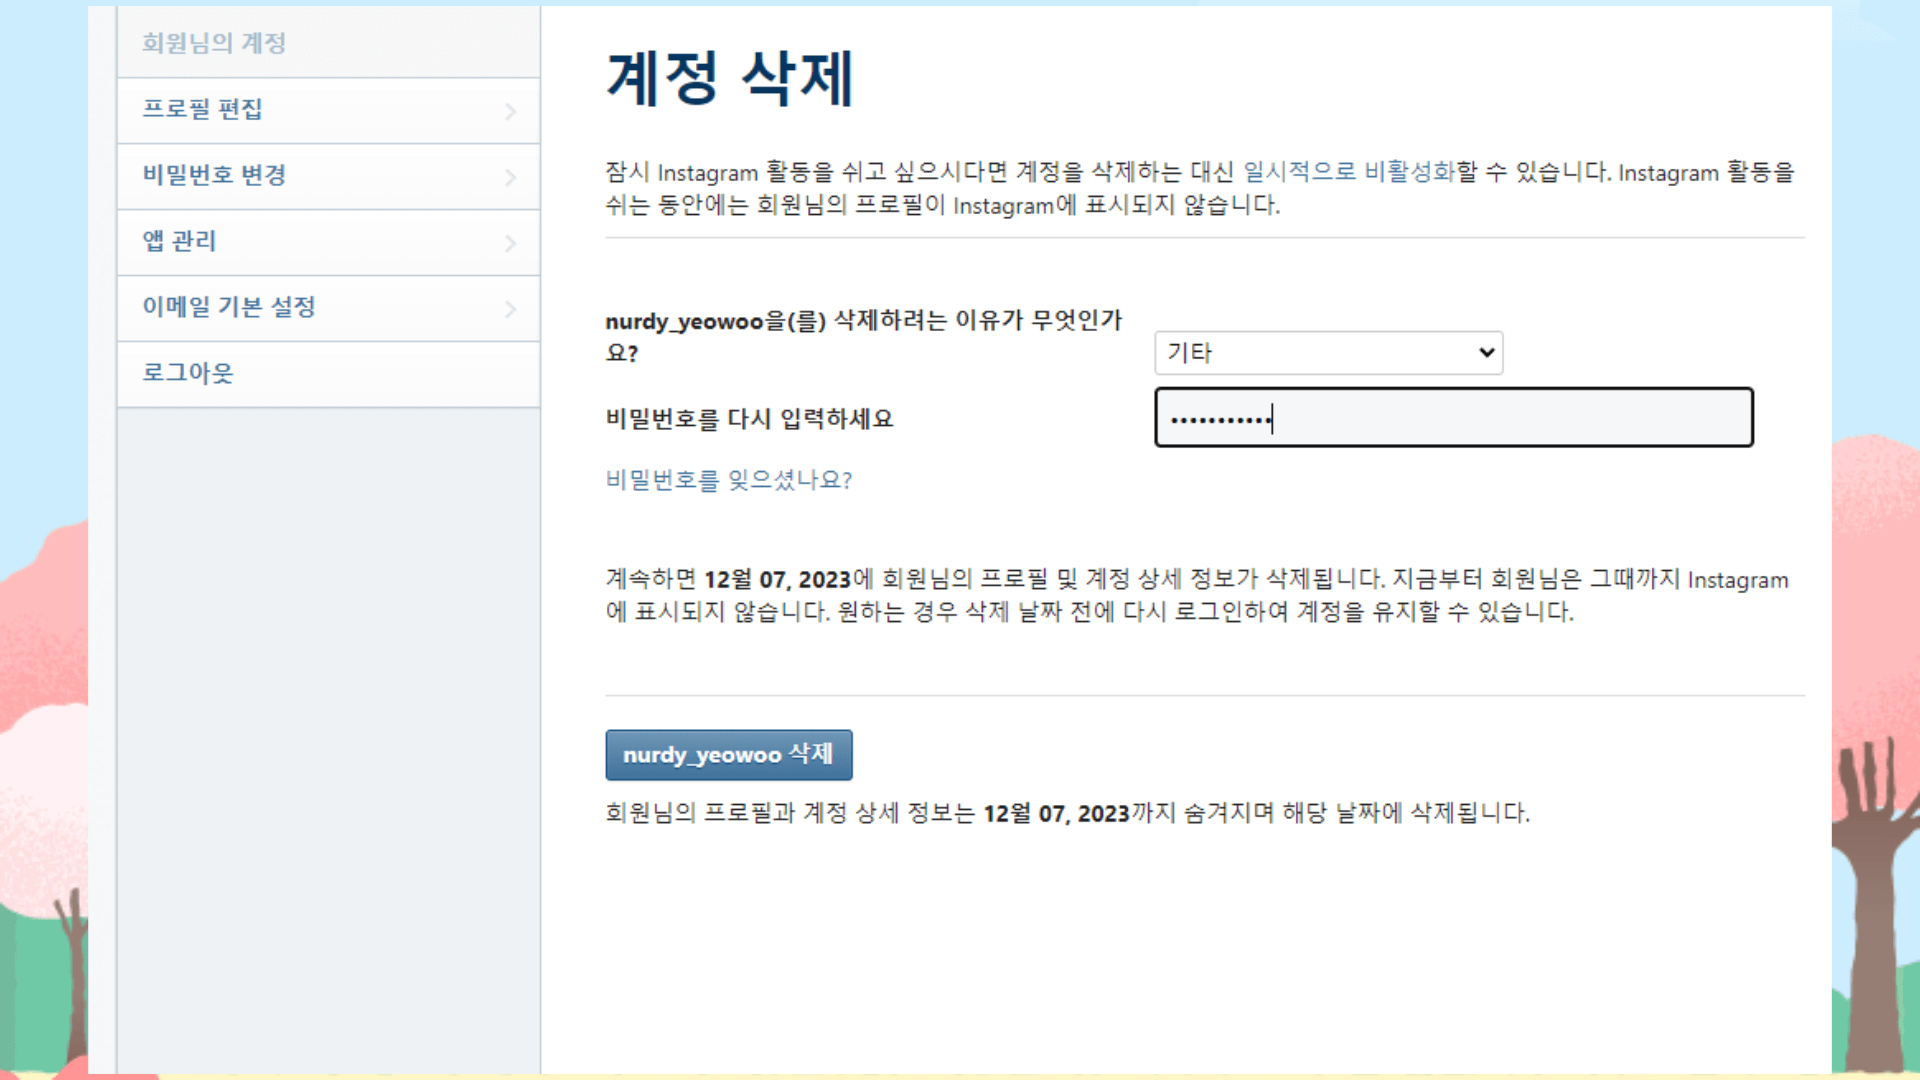This screenshot has height=1080, width=1920.
Task: Focus the password re-entry field
Action: click(1453, 417)
